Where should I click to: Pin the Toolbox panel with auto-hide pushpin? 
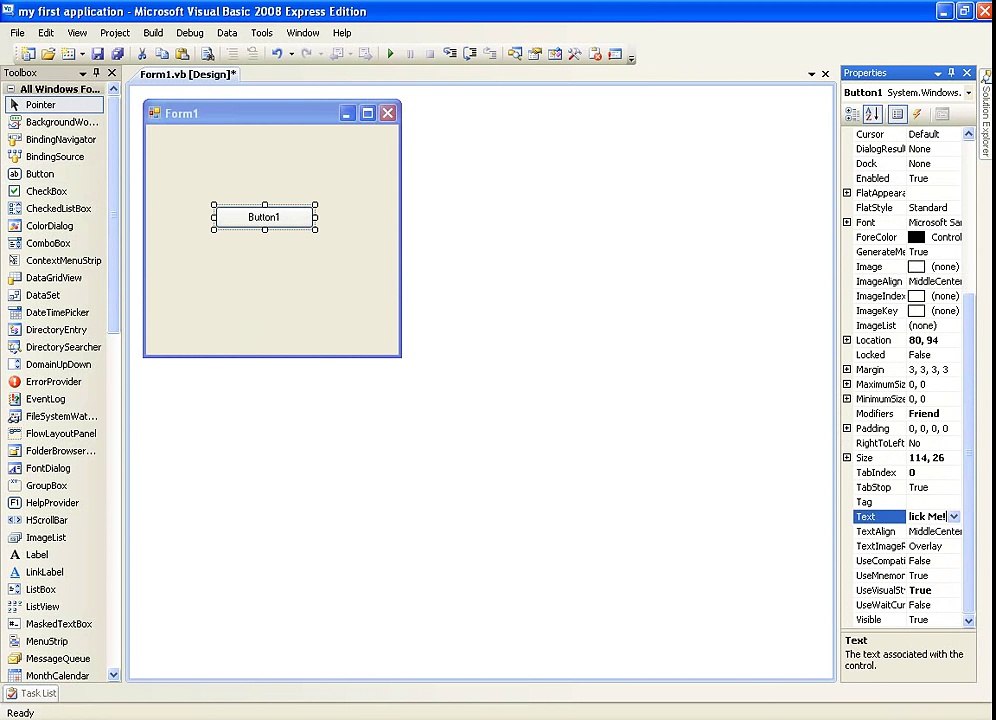click(97, 72)
